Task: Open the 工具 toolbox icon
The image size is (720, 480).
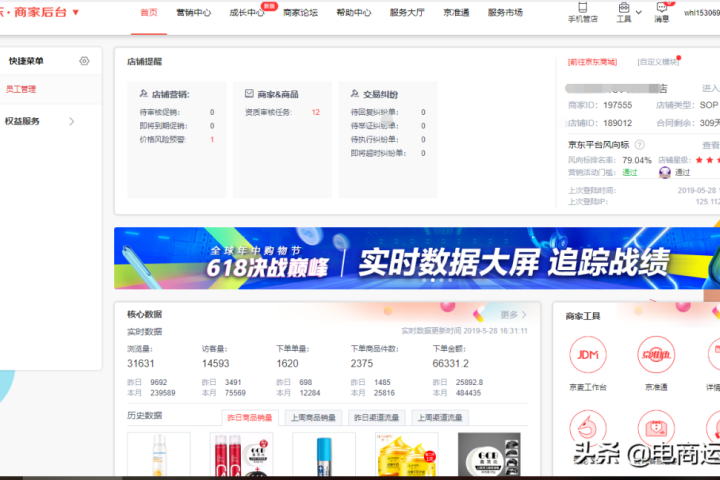Action: tap(624, 7)
